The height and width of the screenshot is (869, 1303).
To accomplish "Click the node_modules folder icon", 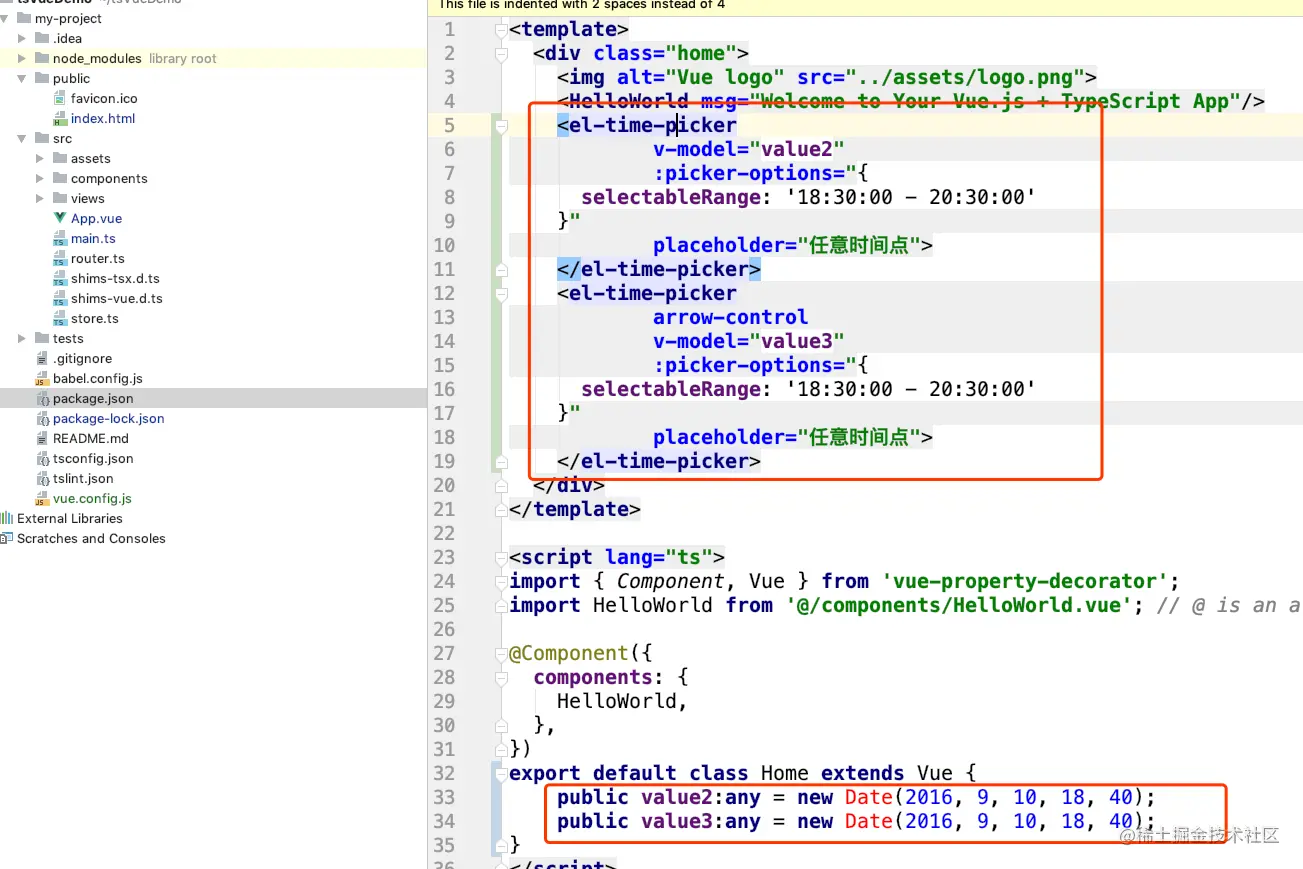I will 42,59.
